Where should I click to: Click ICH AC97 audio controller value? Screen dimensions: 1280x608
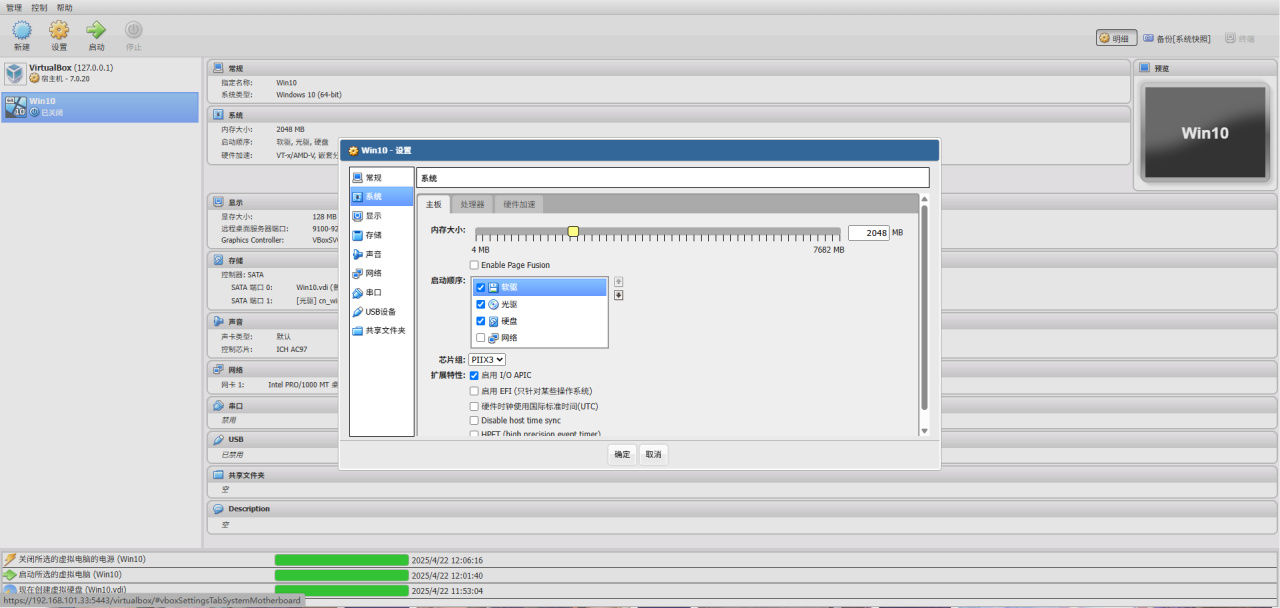click(x=293, y=349)
